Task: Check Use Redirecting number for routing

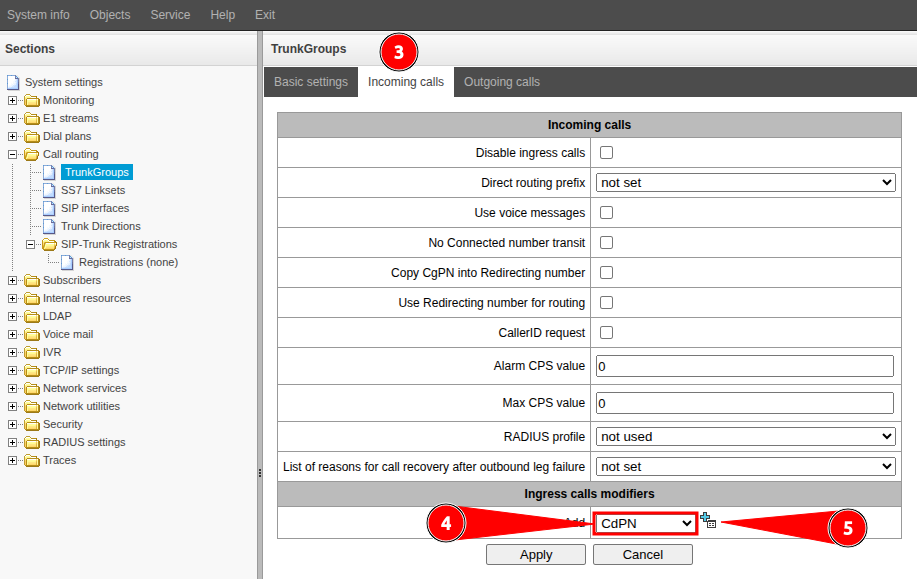Action: pos(606,302)
